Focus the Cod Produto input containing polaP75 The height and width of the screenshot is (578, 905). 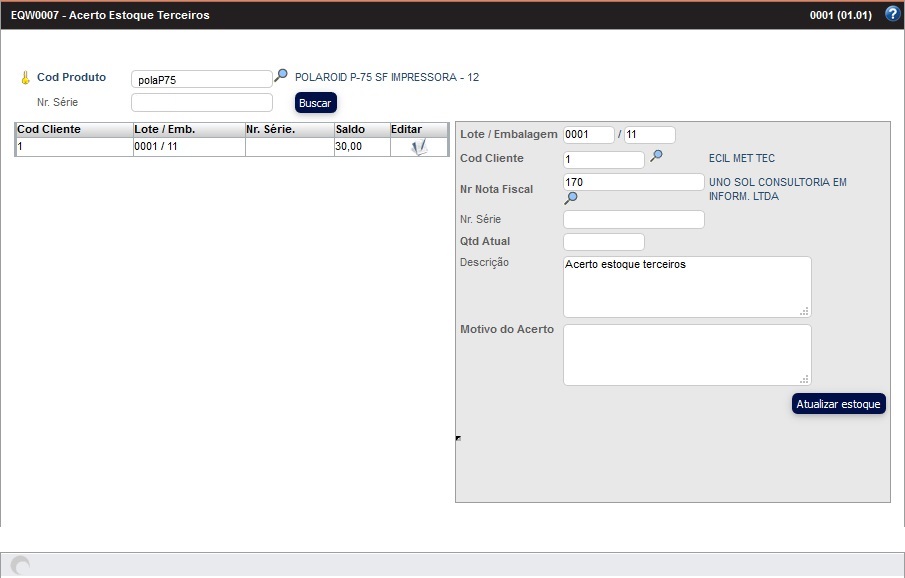(201, 79)
